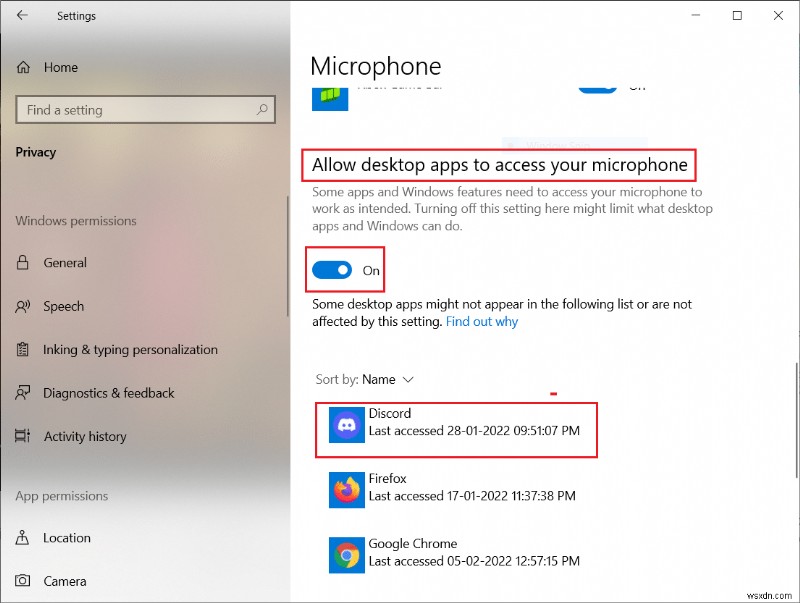Open the Find out why link
Image resolution: width=800 pixels, height=603 pixels.
(482, 321)
